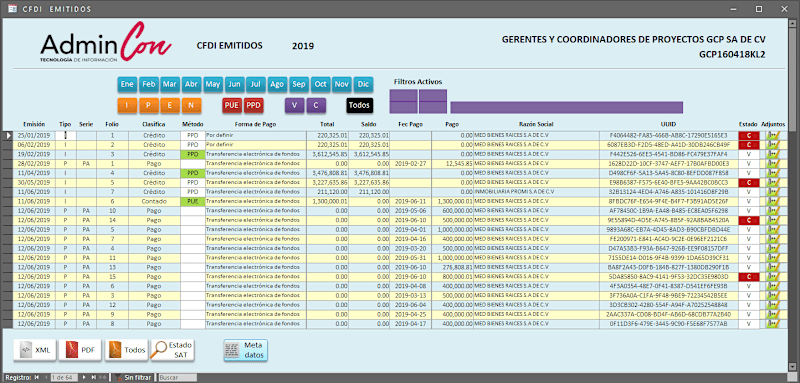Click the Saldo column header
Screen dimensions: 800x383
tap(369, 124)
